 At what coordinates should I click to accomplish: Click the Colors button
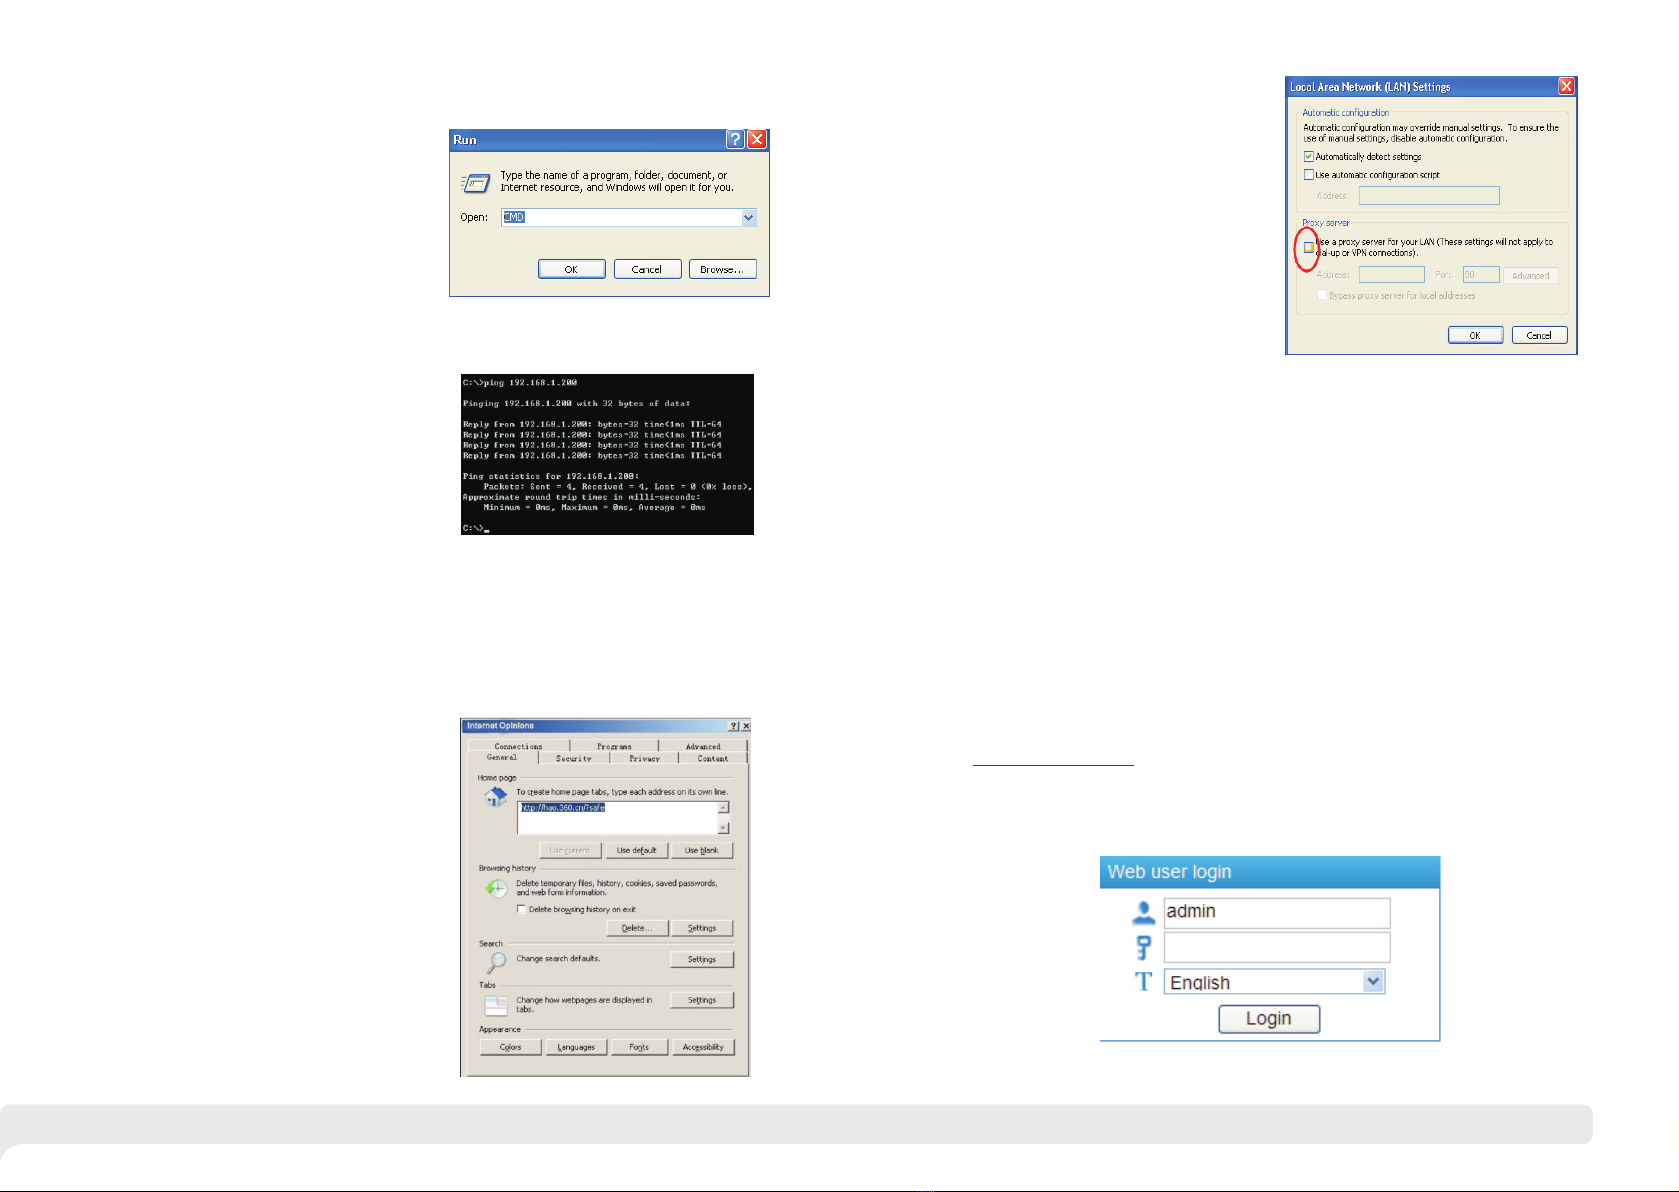coord(511,1047)
